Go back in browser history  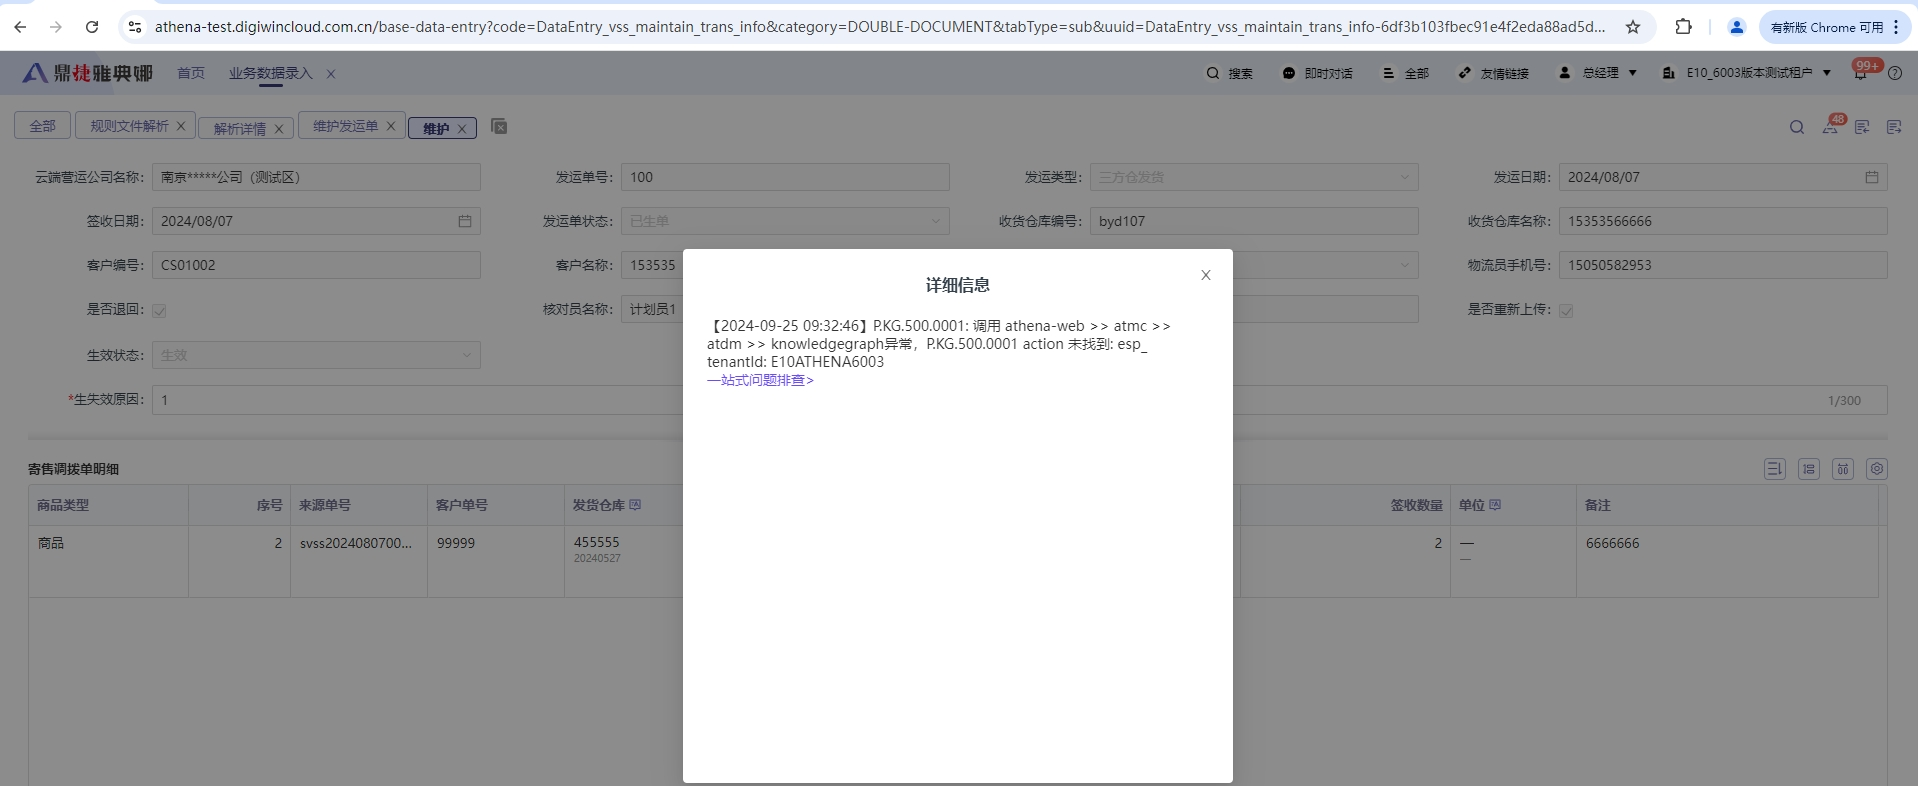(20, 27)
